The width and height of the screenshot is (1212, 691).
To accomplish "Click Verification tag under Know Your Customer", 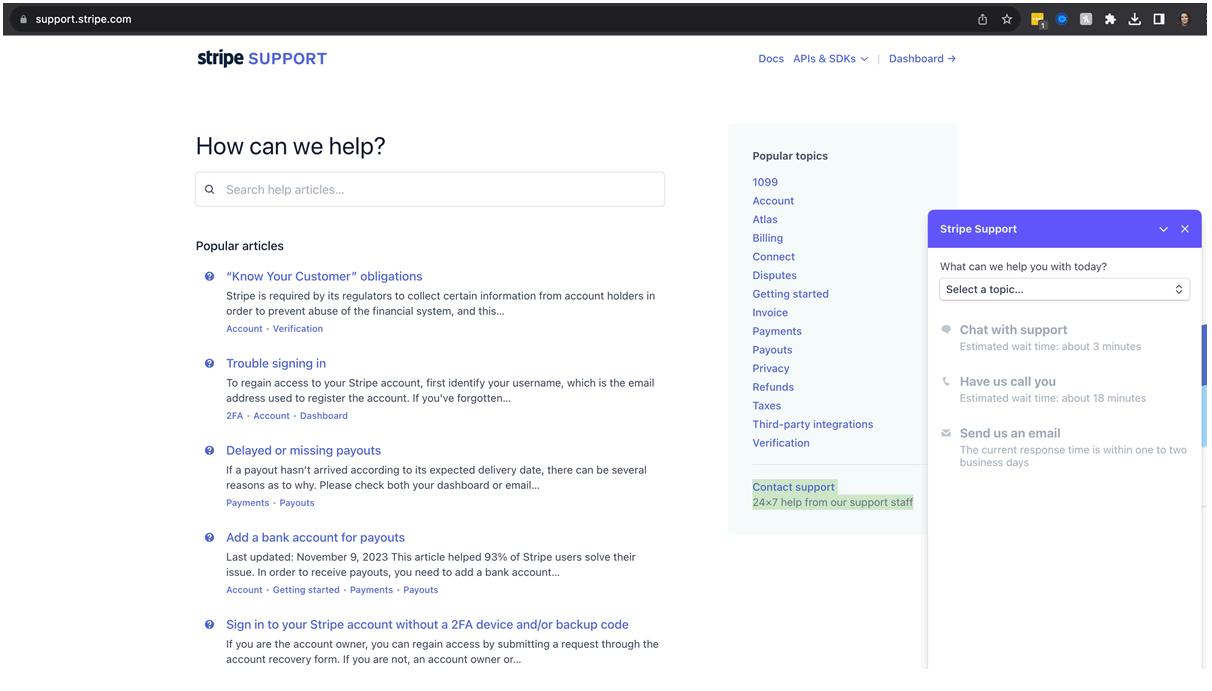I will pos(298,329).
